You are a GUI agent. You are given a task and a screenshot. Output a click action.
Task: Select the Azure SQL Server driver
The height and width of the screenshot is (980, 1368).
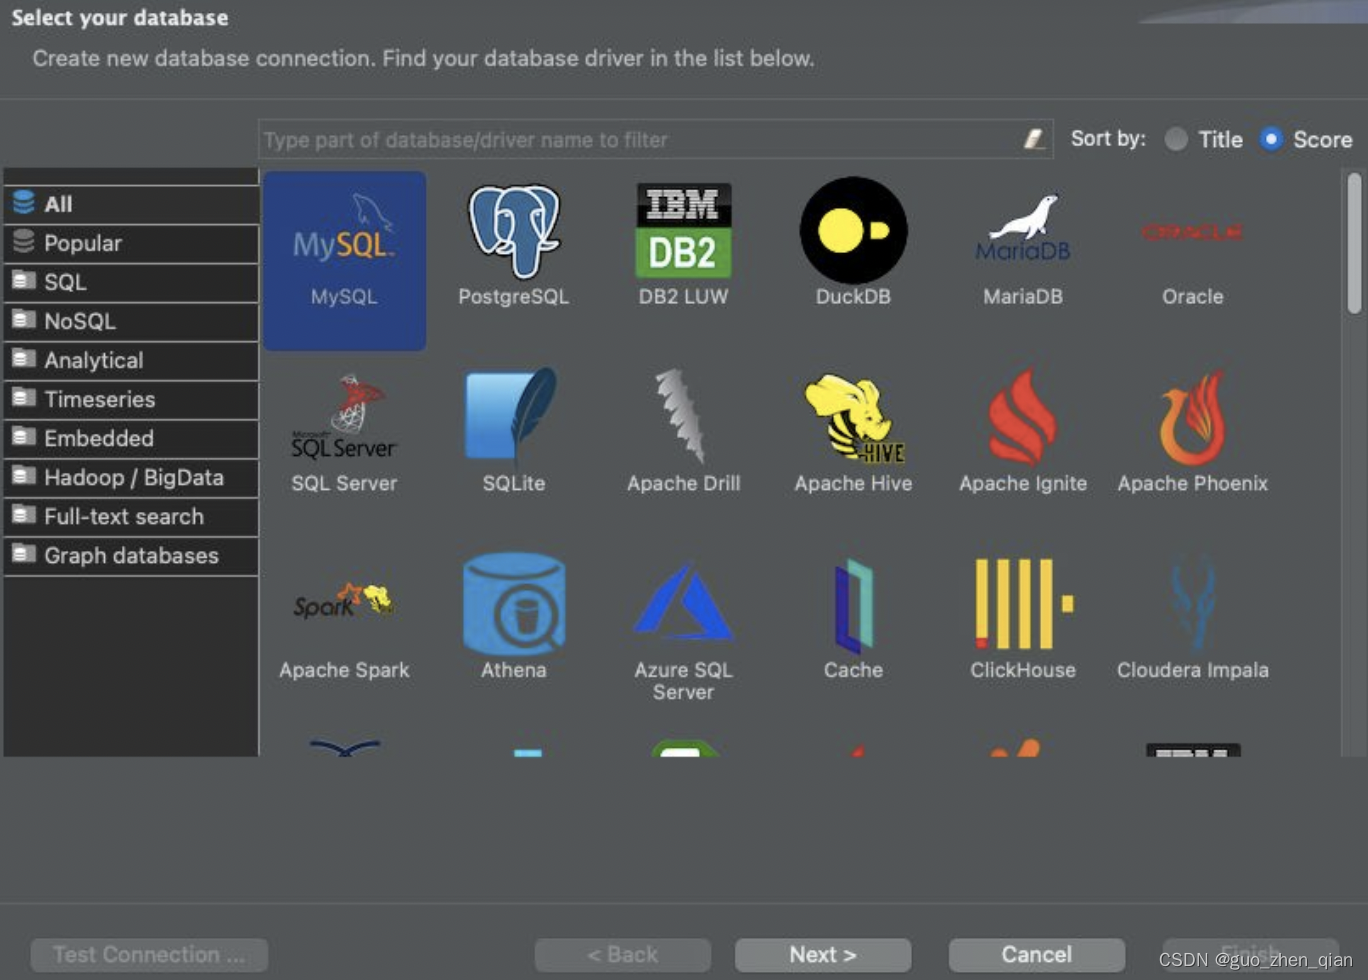click(683, 630)
